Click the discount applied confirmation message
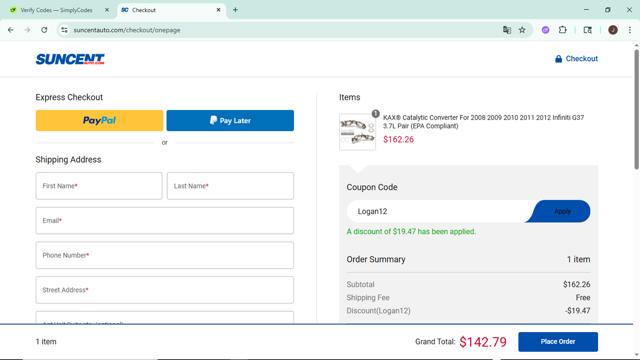 (x=411, y=231)
